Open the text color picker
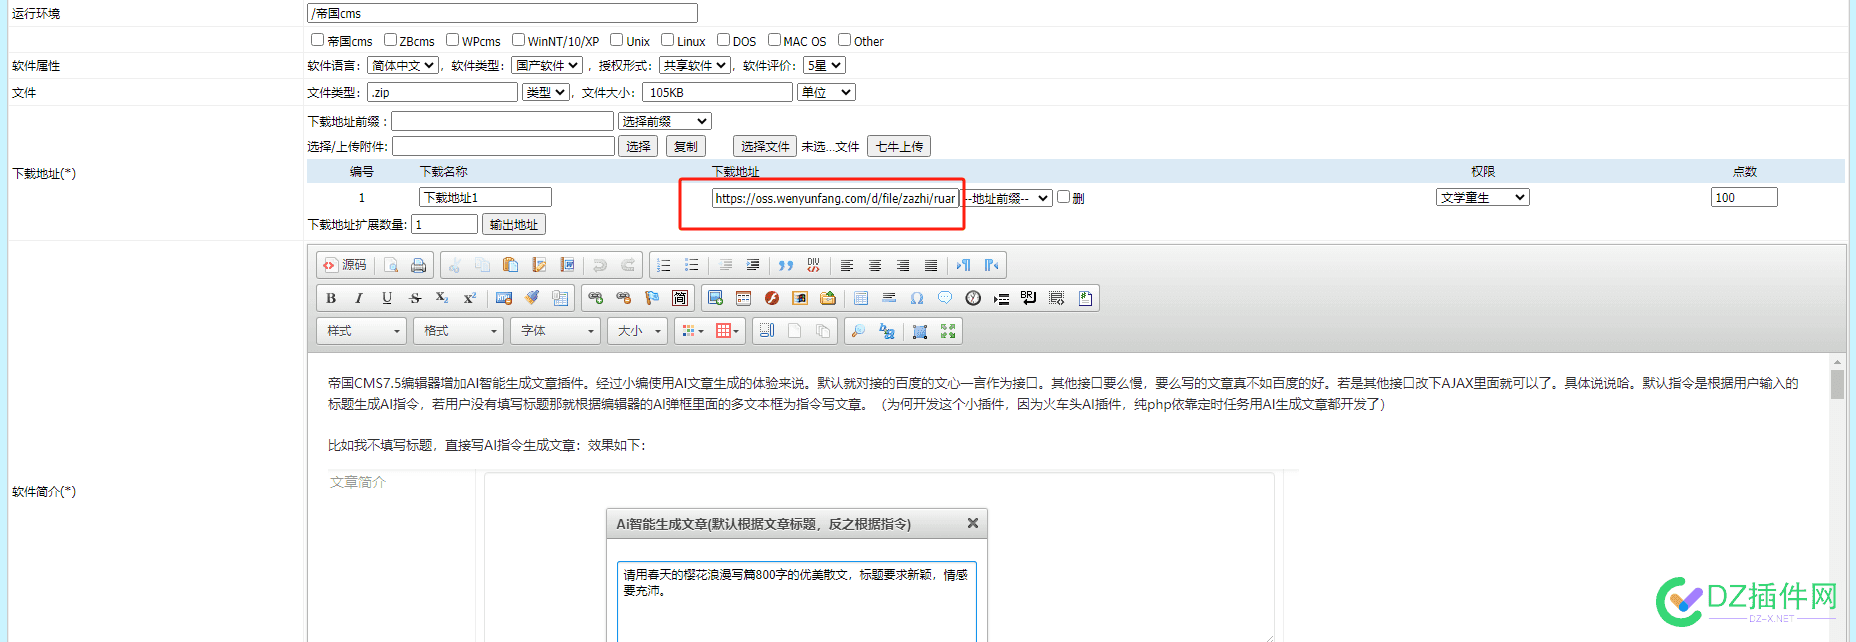Screen dimensions: 1856x642 pyautogui.click(x=691, y=331)
